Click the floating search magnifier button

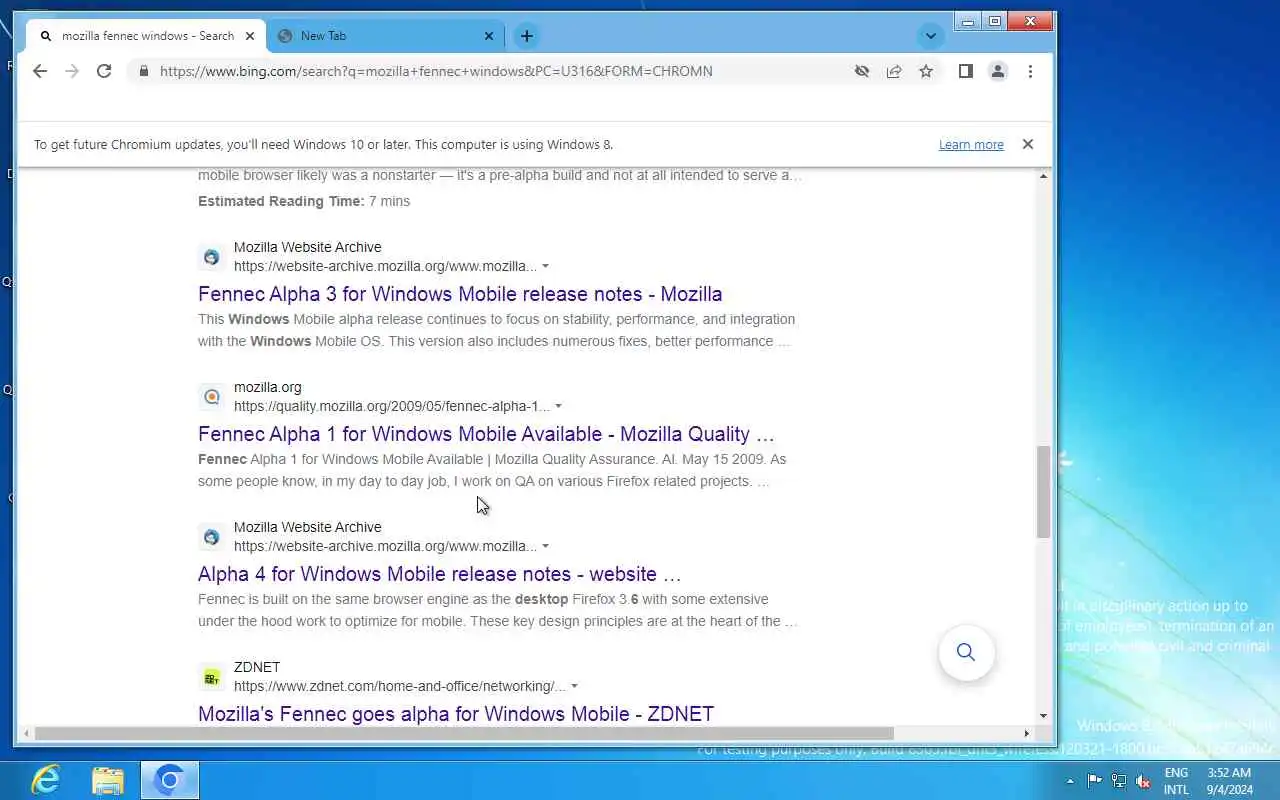click(966, 652)
